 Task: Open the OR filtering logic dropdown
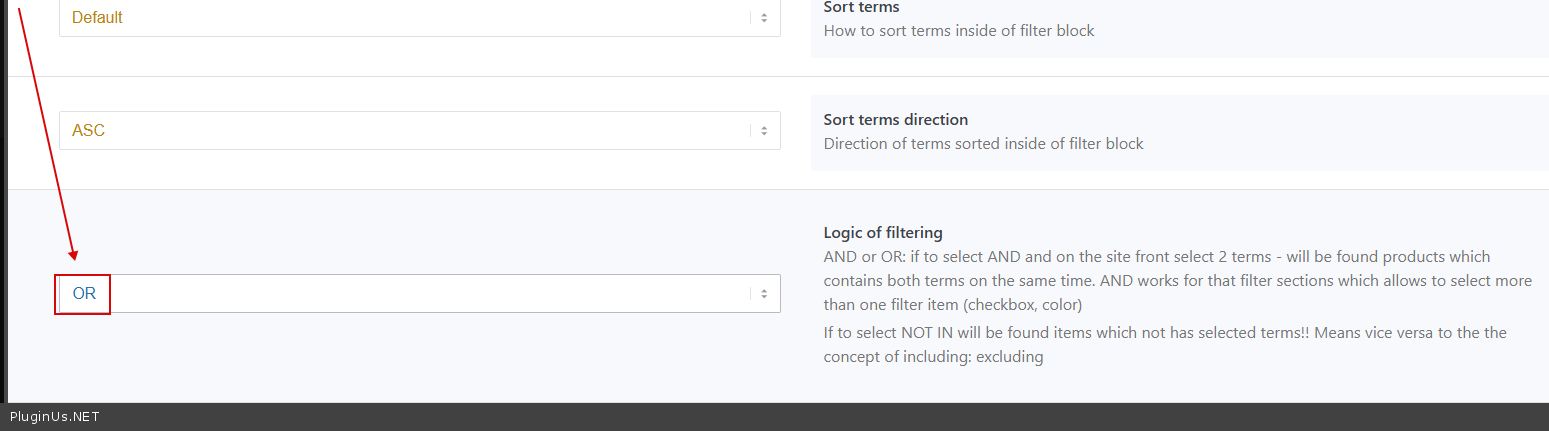tap(419, 294)
